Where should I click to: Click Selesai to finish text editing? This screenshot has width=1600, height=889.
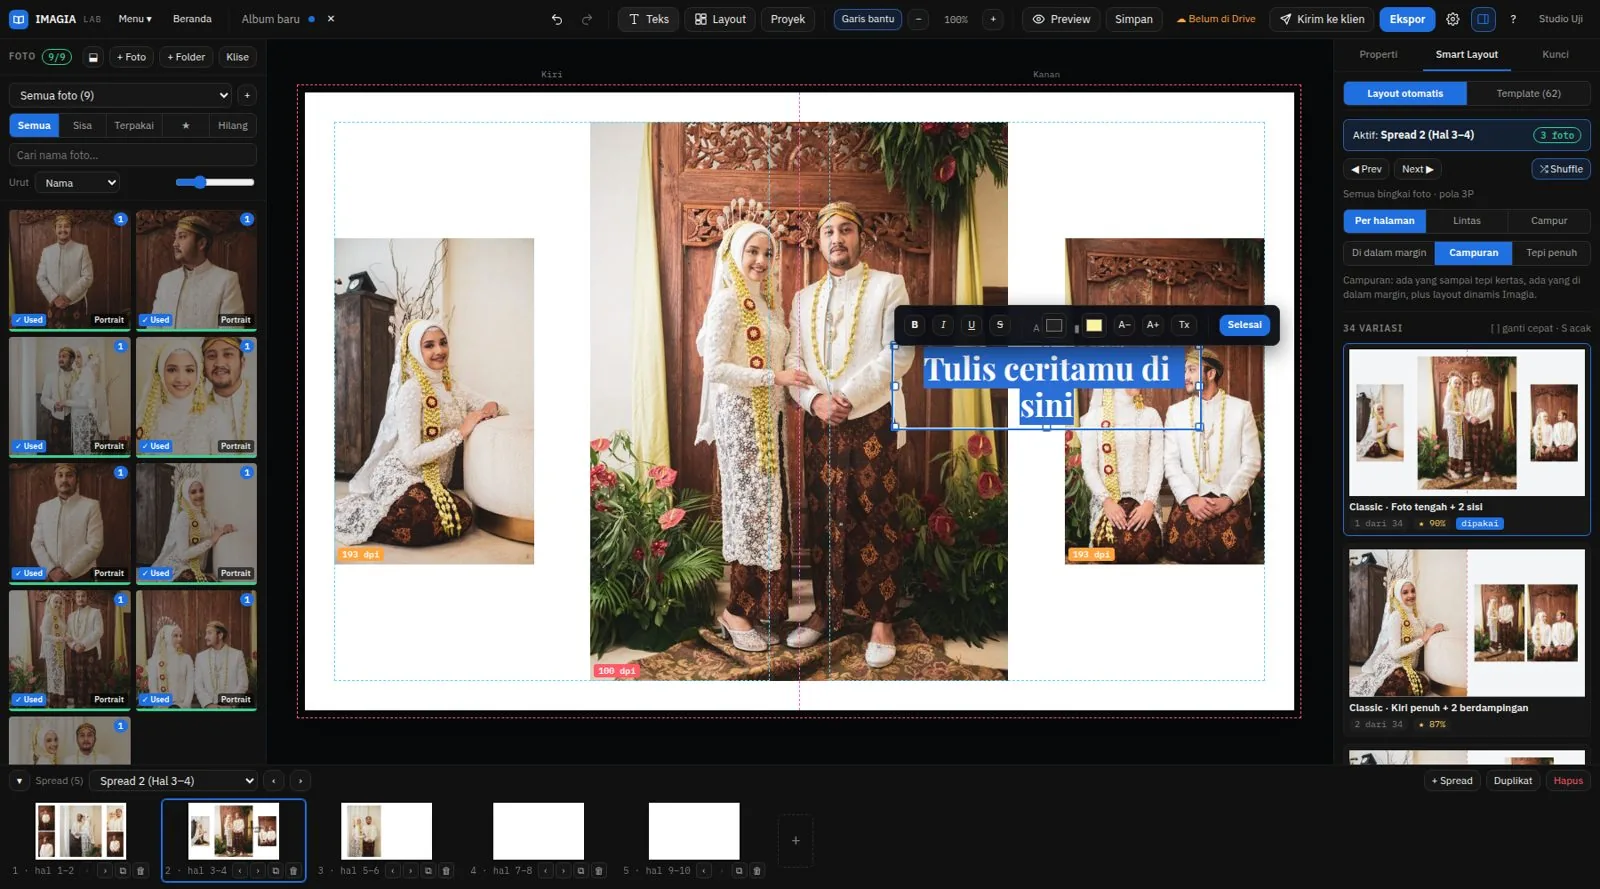1244,325
